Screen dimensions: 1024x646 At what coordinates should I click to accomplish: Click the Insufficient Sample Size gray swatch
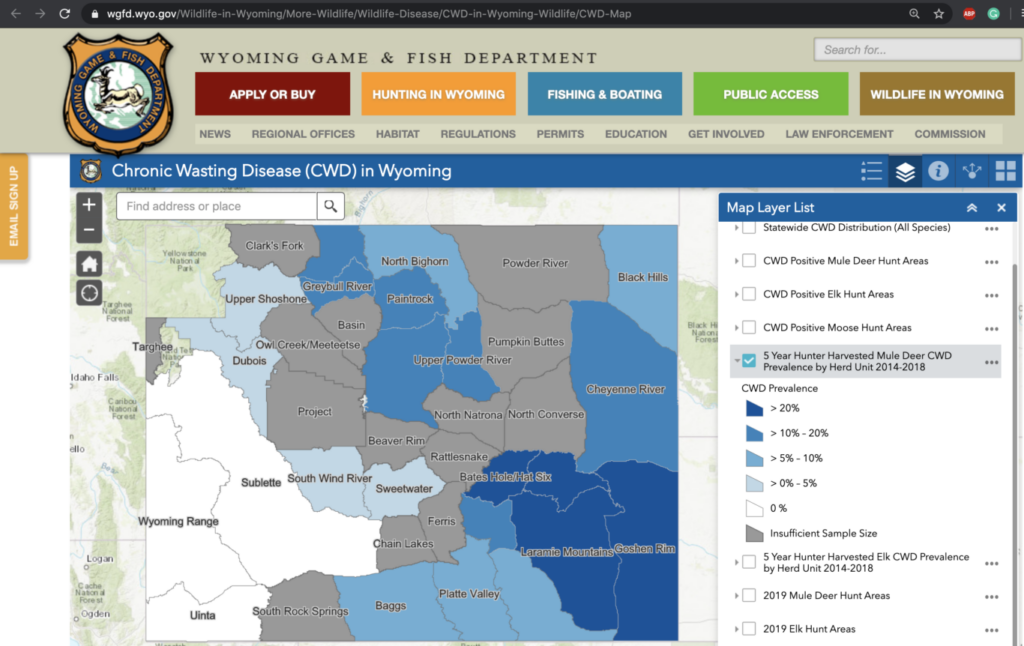754,534
